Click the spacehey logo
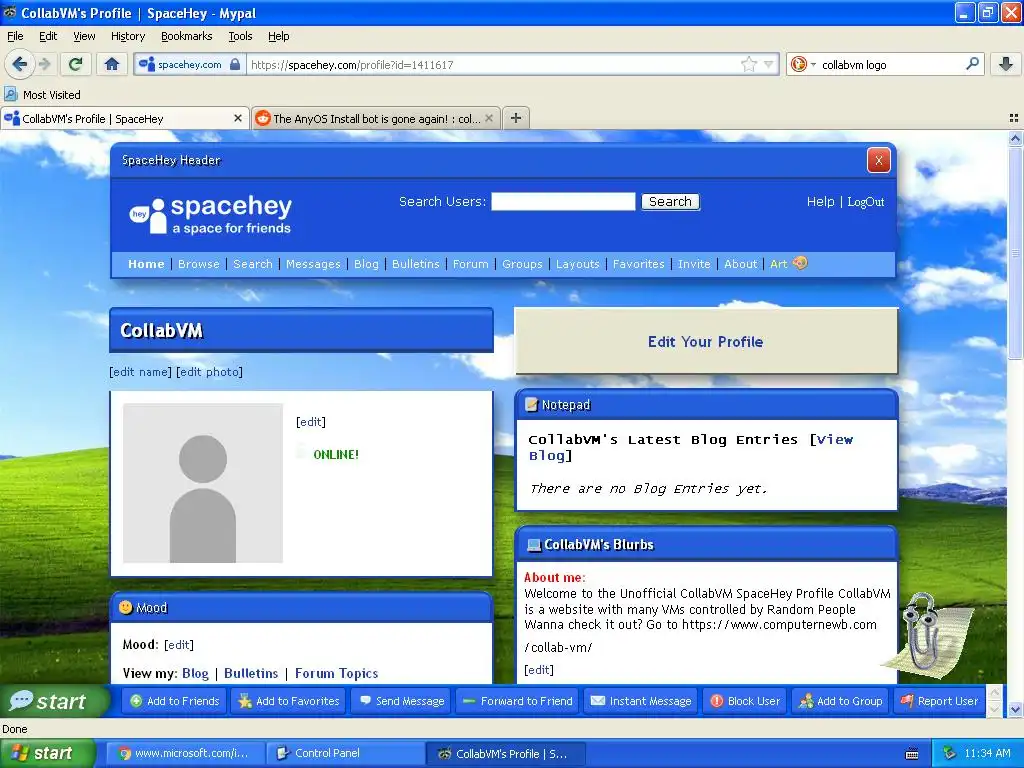 (x=210, y=214)
